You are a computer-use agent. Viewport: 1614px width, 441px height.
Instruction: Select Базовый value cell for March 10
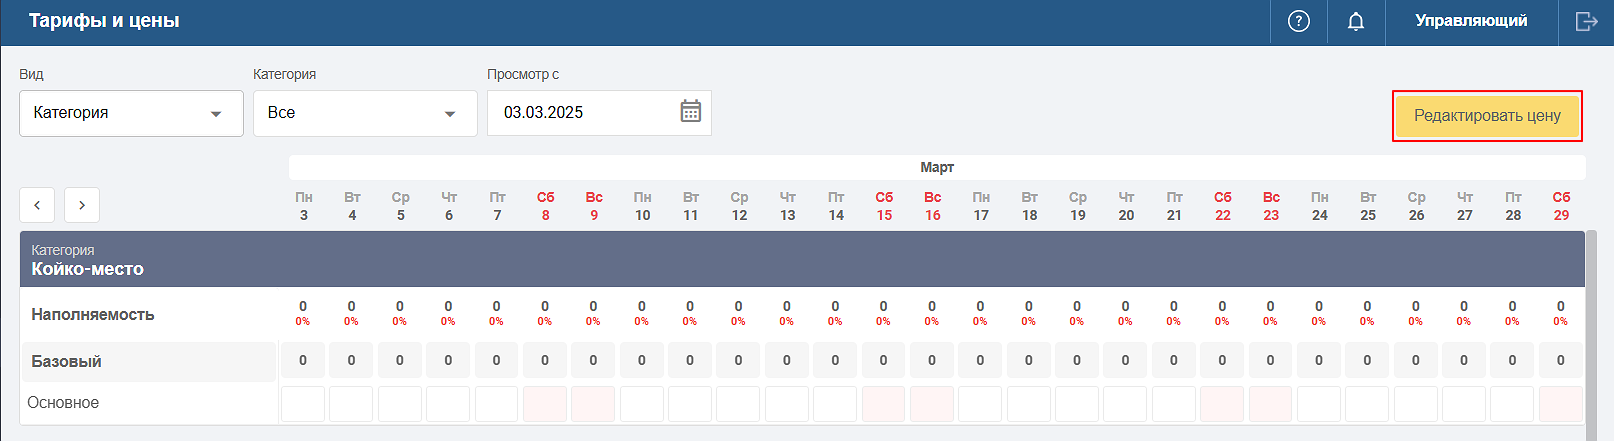[x=642, y=361]
